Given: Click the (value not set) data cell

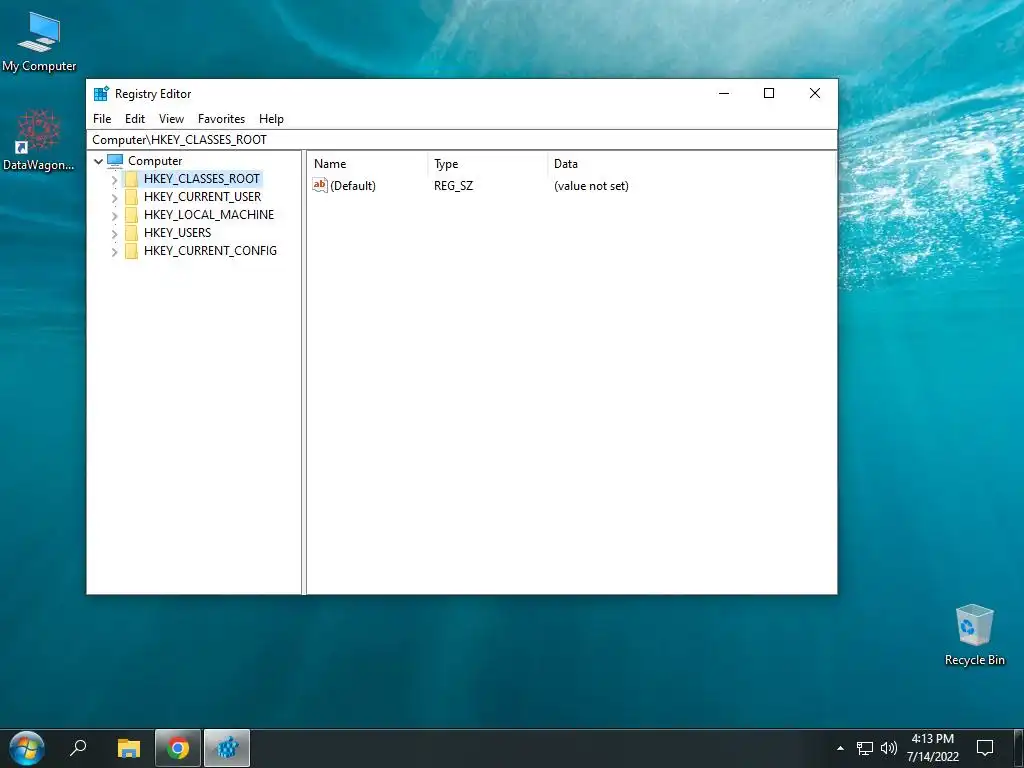Looking at the screenshot, I should click(x=591, y=186).
